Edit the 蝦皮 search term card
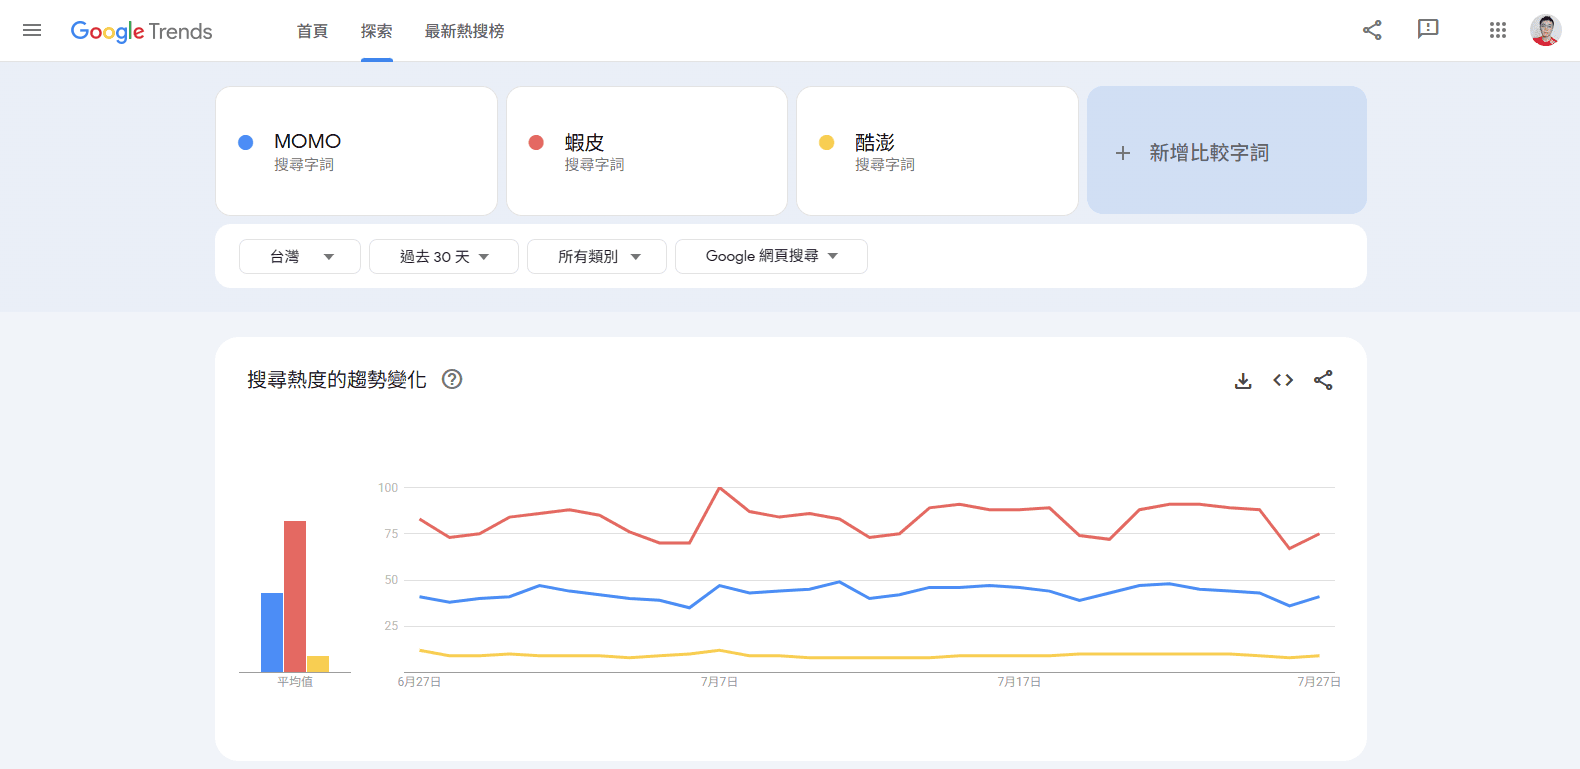Screen dimensions: 1580x769 (647, 151)
